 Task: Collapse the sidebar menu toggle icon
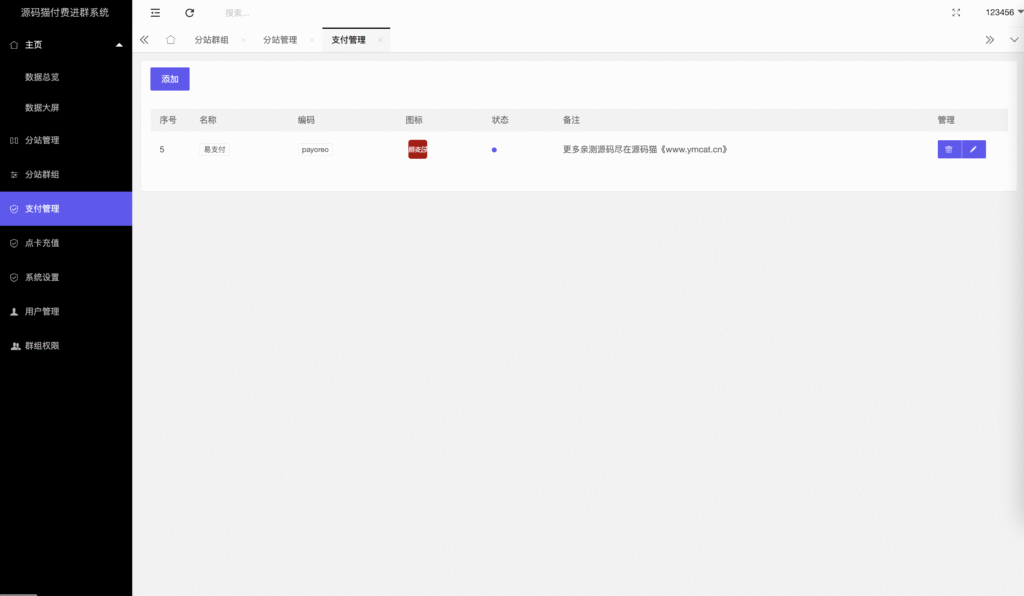point(155,12)
